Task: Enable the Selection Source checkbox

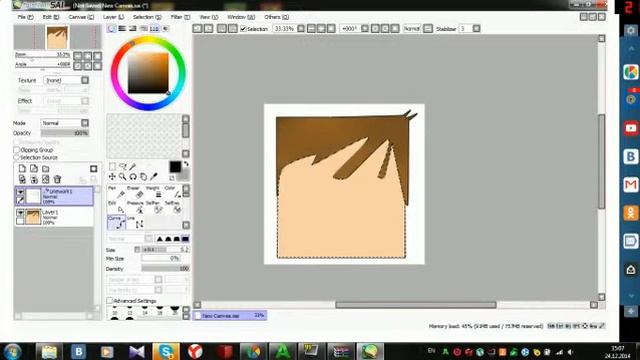Action: coord(17,158)
